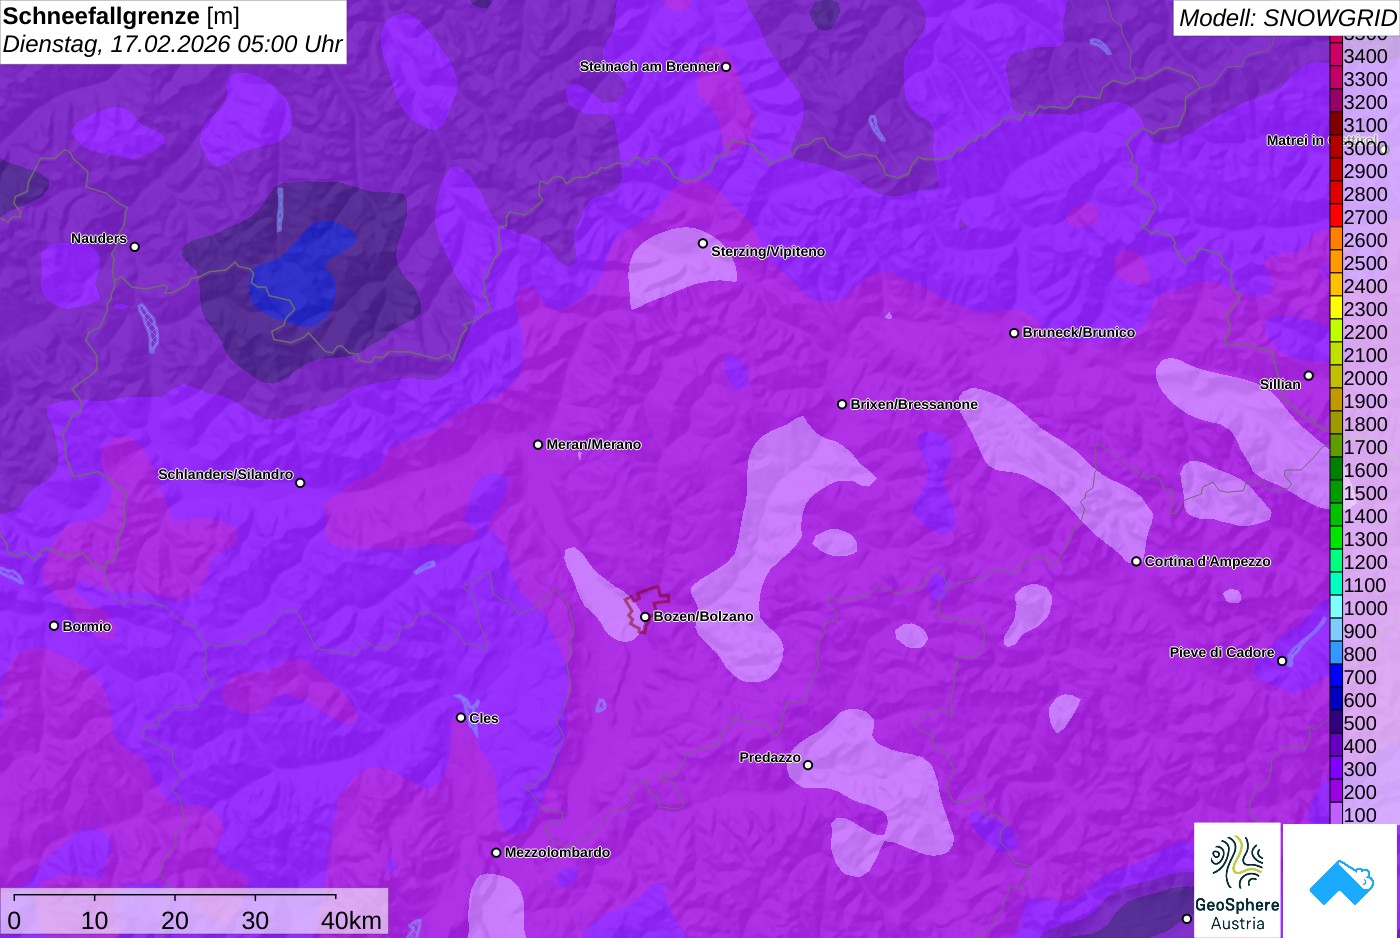This screenshot has height=938, width=1400.
Task: Click the blue cloud arrow logo
Action: click(1341, 881)
